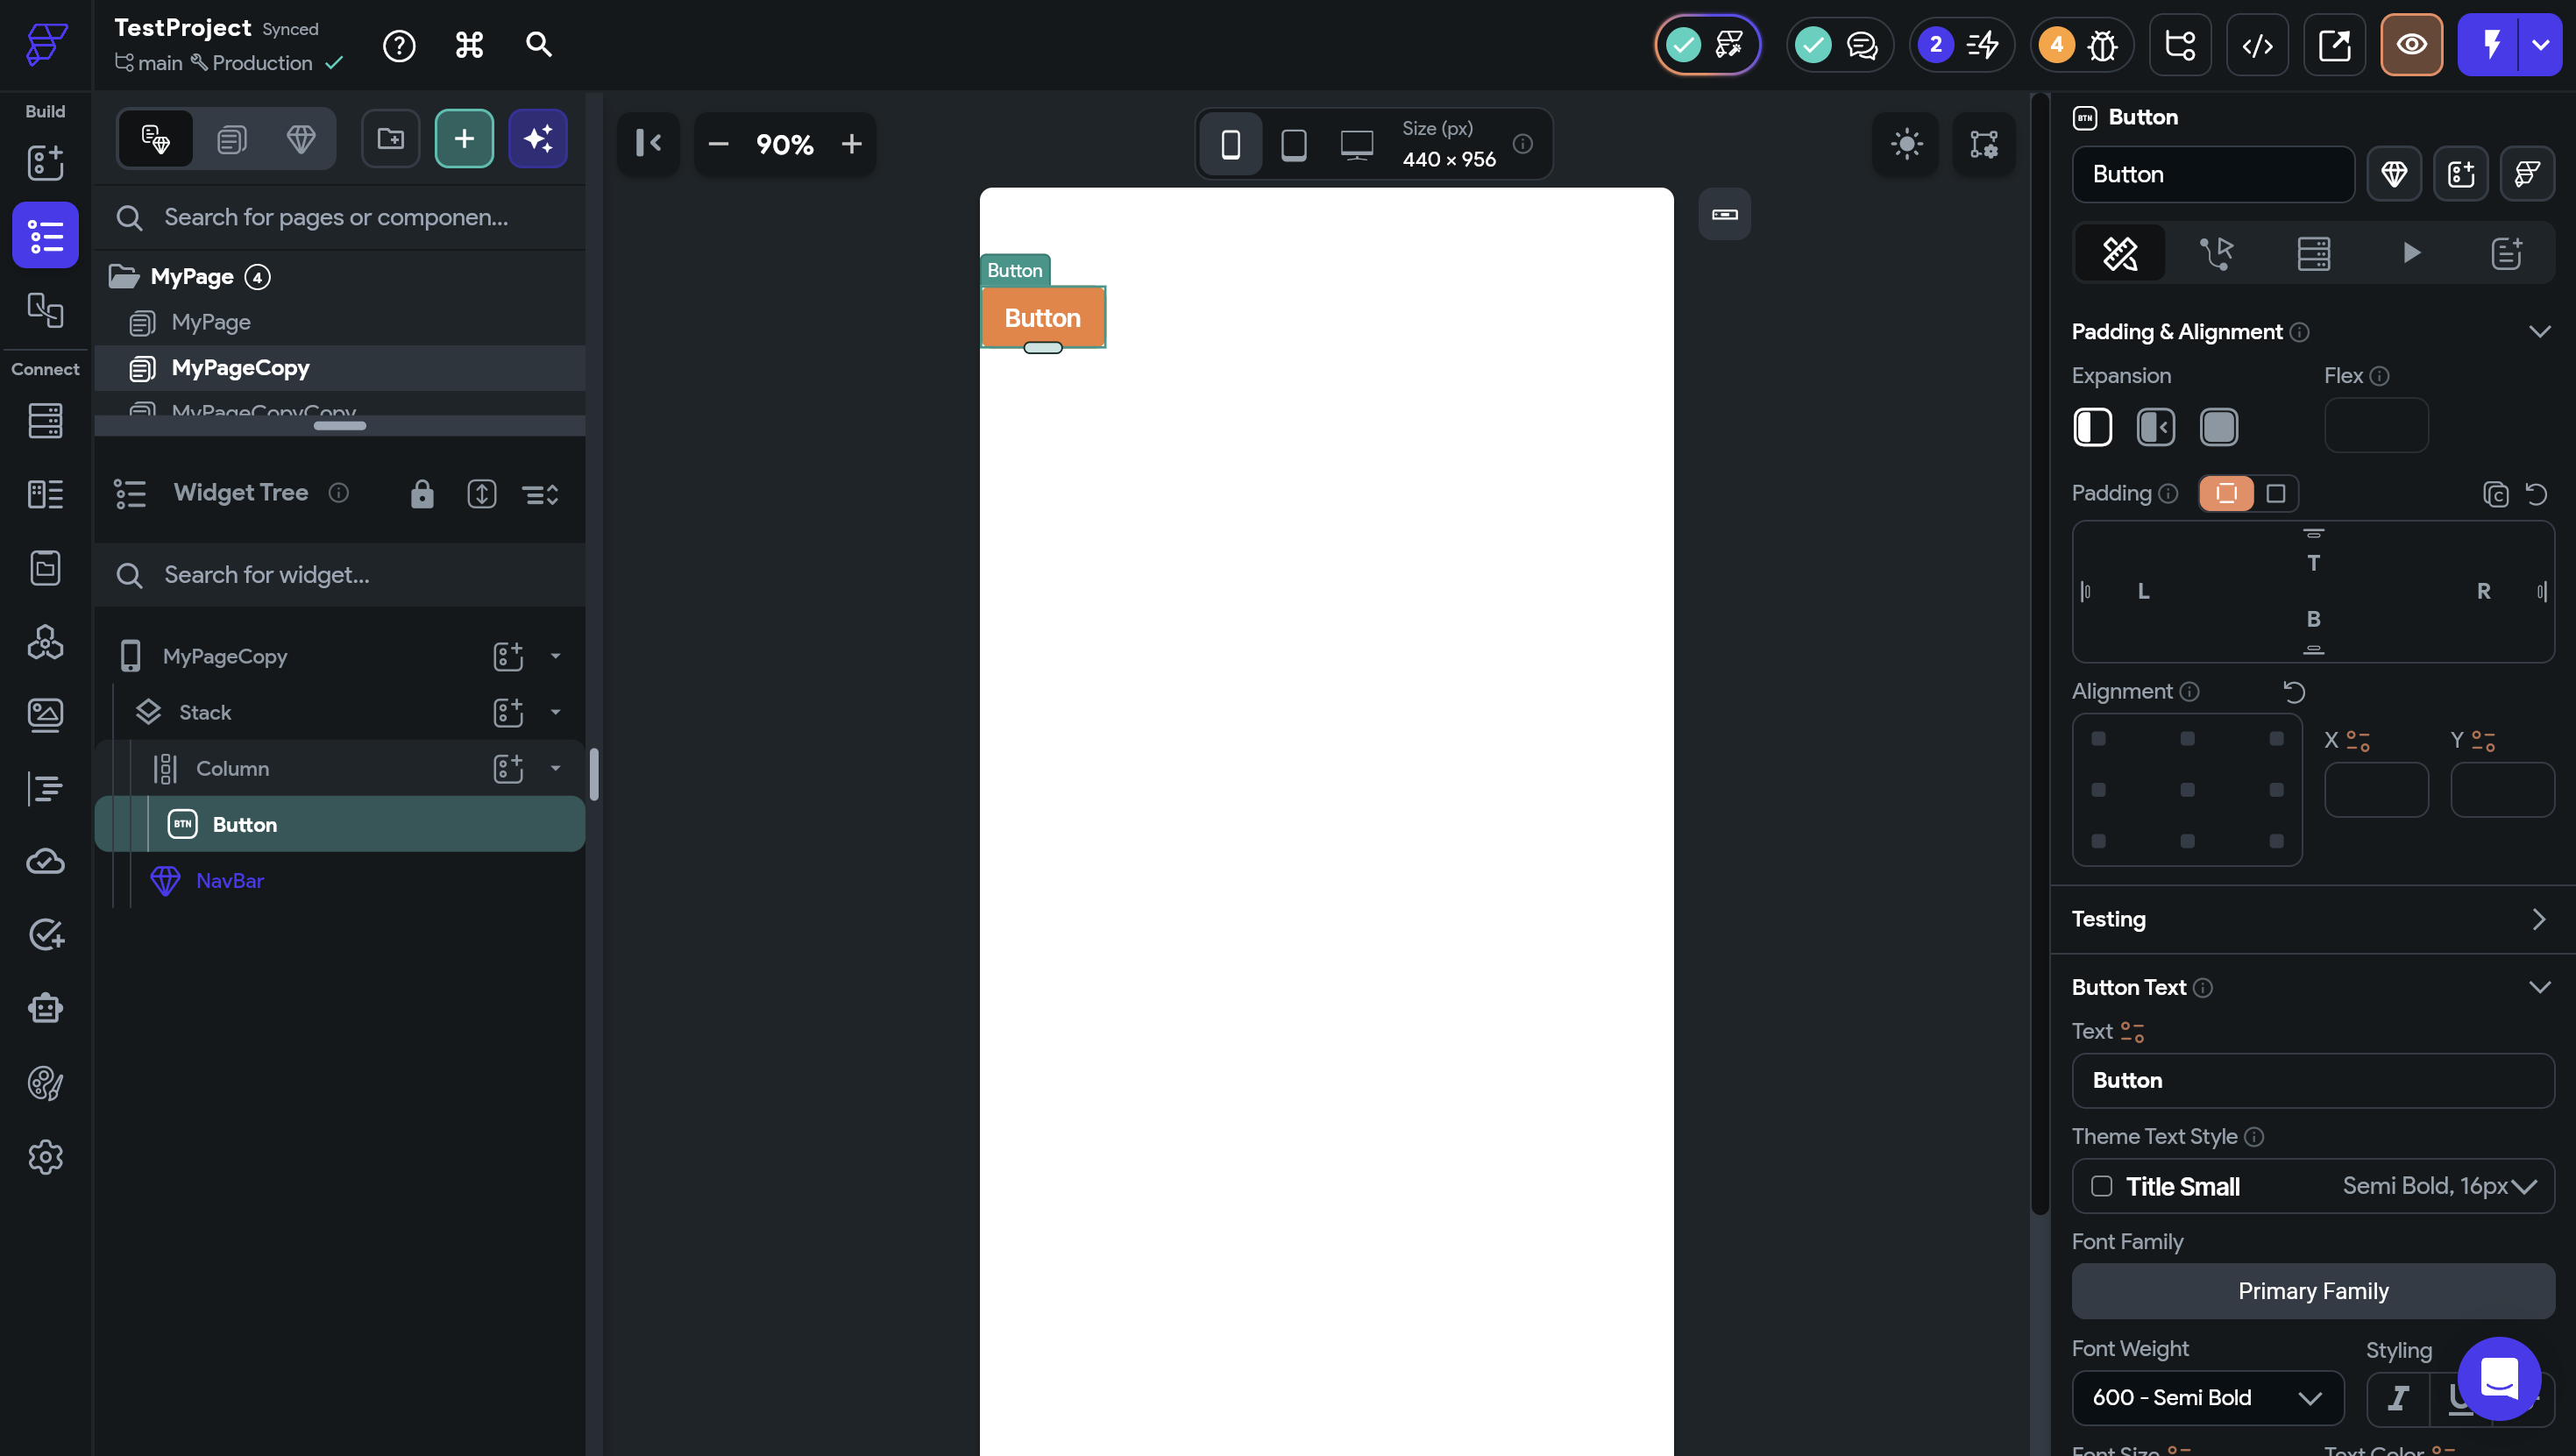Open the Font Weight dropdown
The width and height of the screenshot is (2576, 1456).
click(x=2207, y=1397)
